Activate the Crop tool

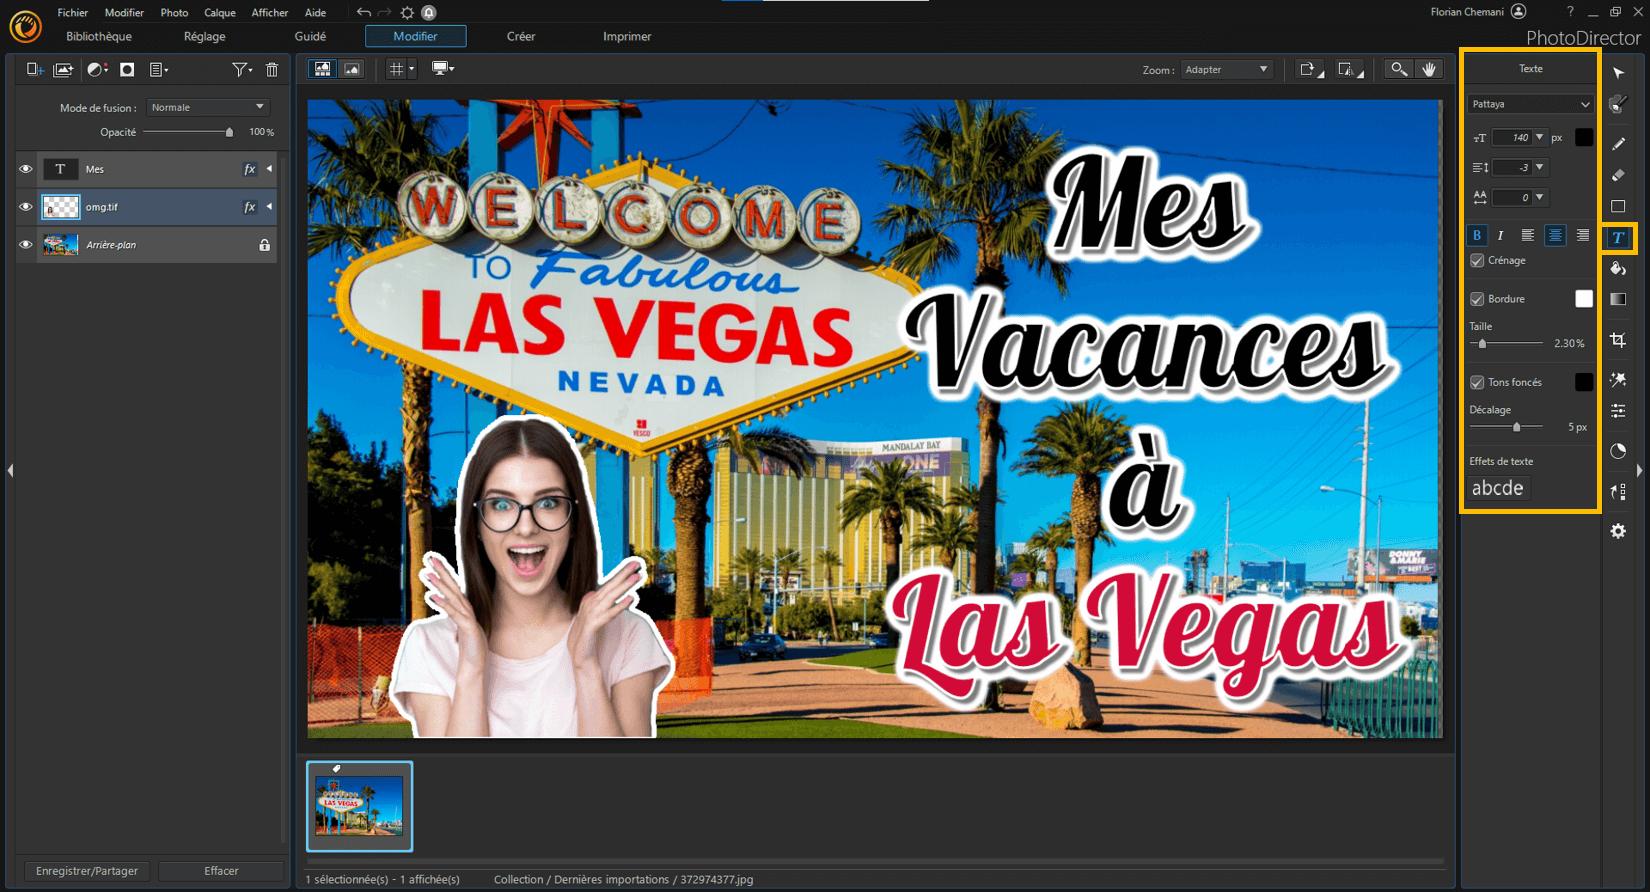pyautogui.click(x=1618, y=341)
